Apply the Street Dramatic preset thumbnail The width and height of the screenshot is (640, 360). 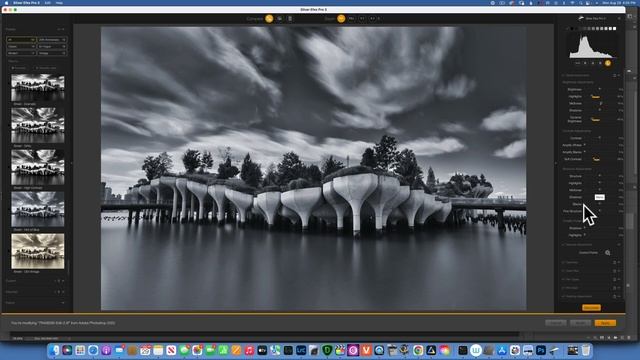pos(38,87)
